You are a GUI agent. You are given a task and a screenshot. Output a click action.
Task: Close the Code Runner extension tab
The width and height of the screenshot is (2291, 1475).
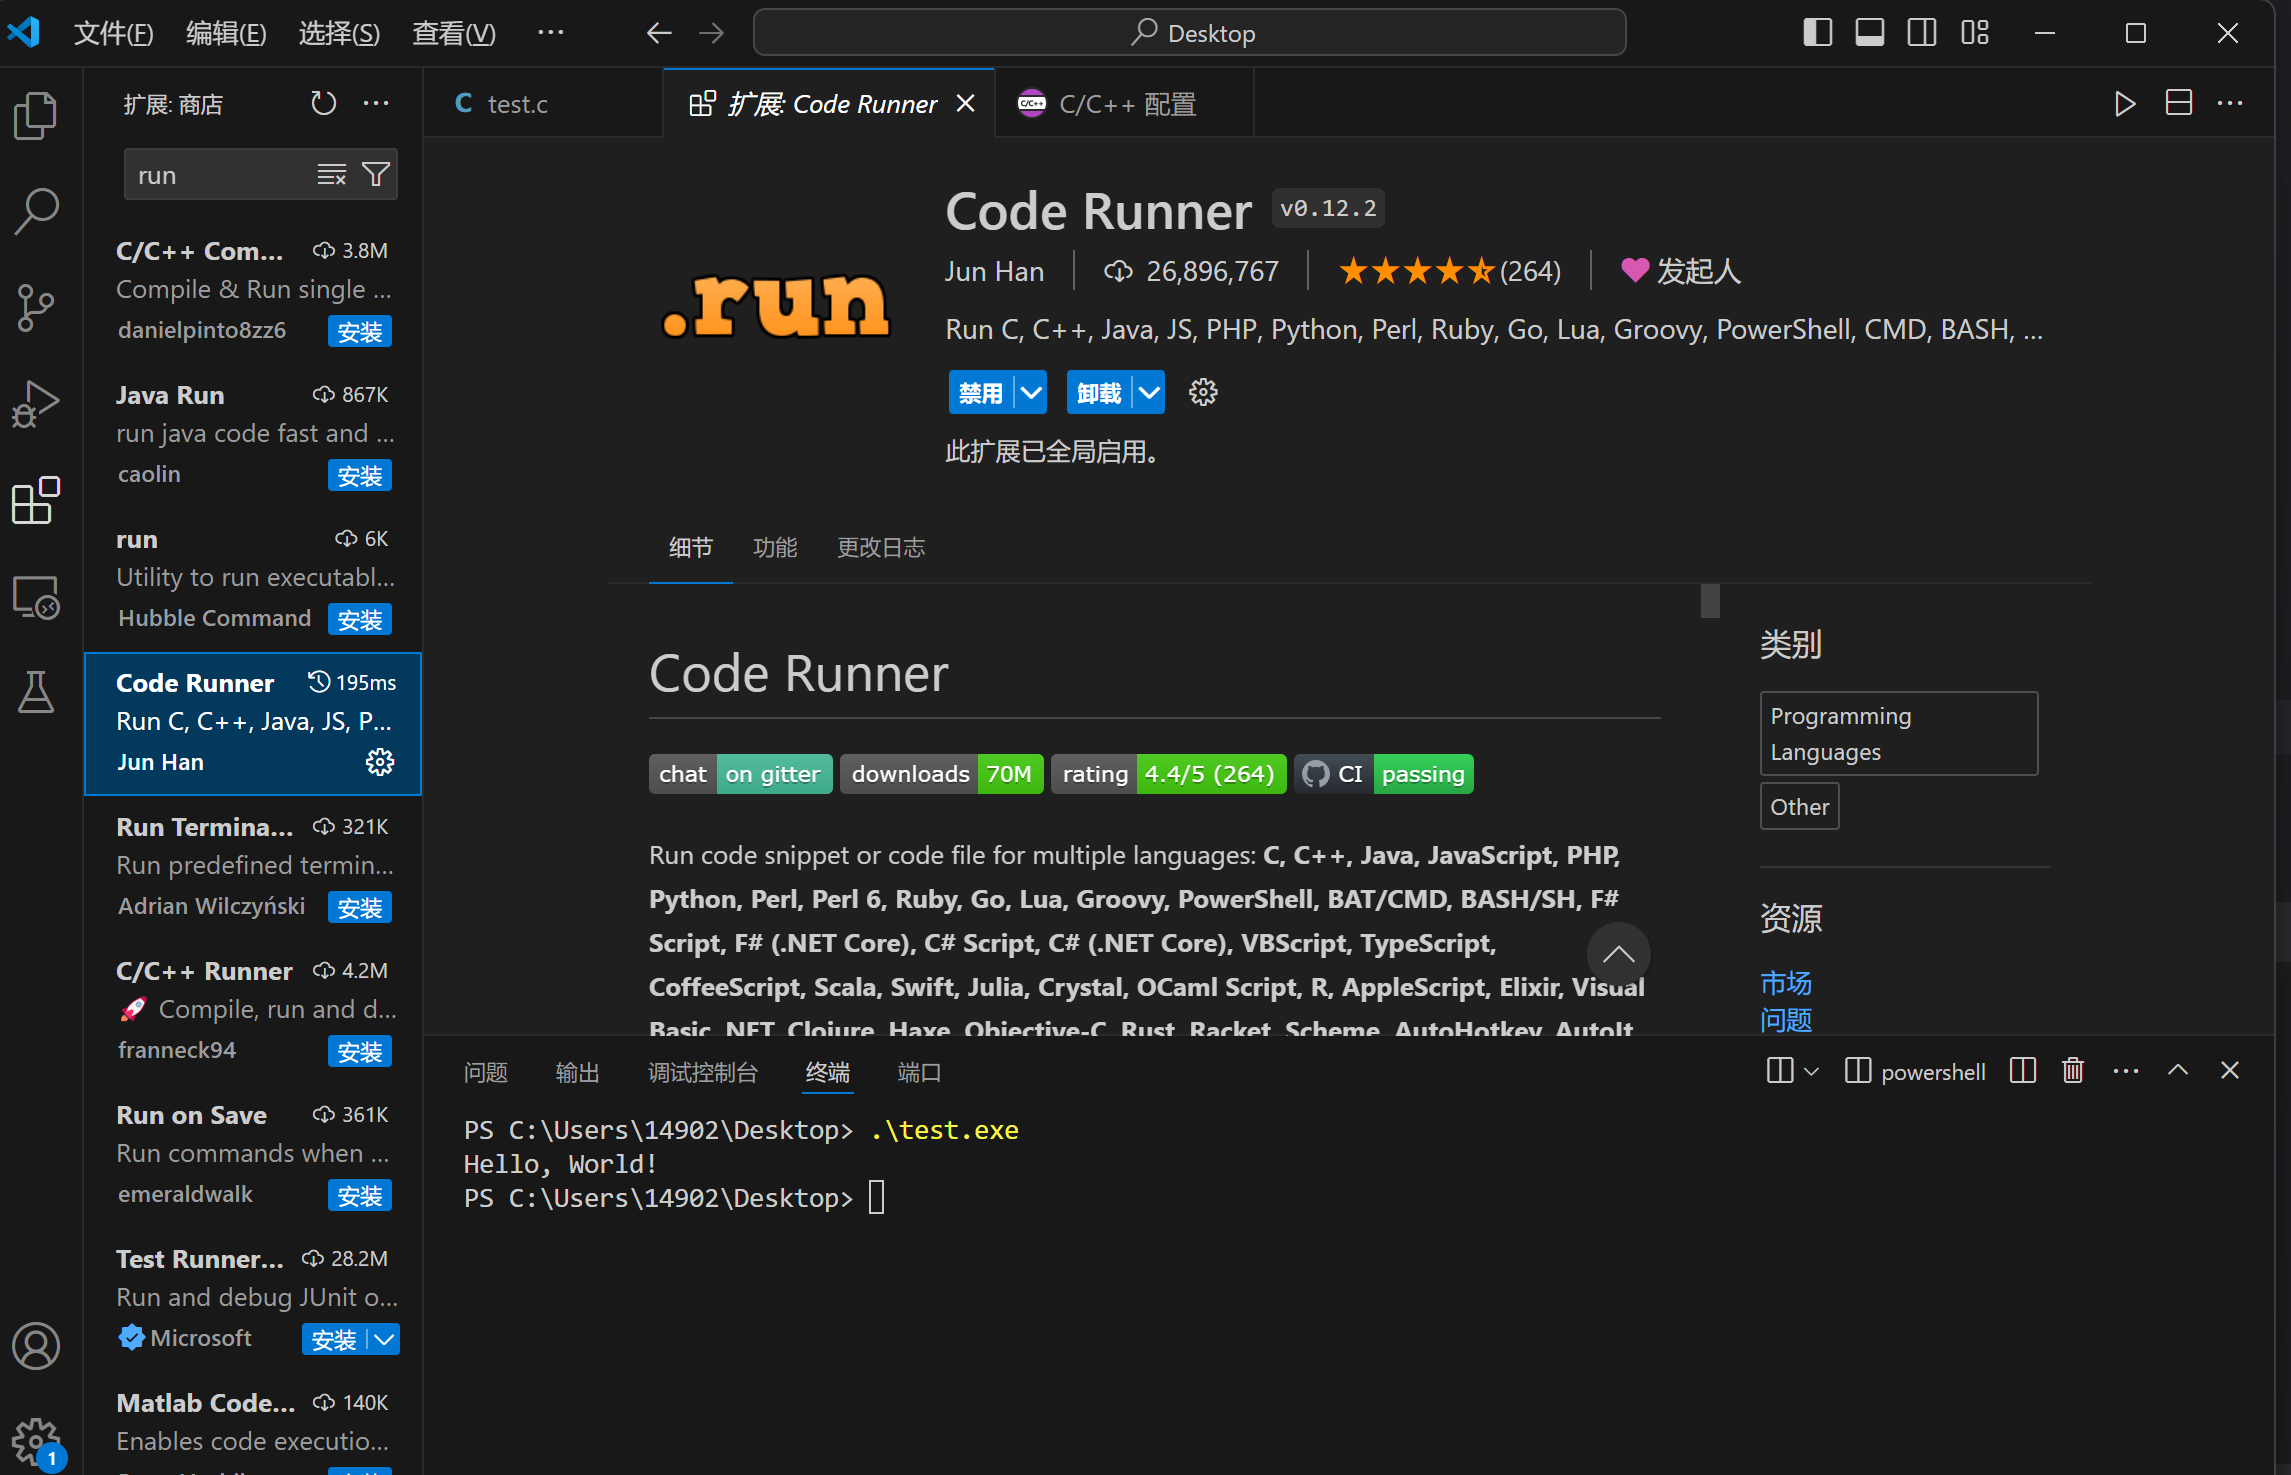(x=966, y=103)
